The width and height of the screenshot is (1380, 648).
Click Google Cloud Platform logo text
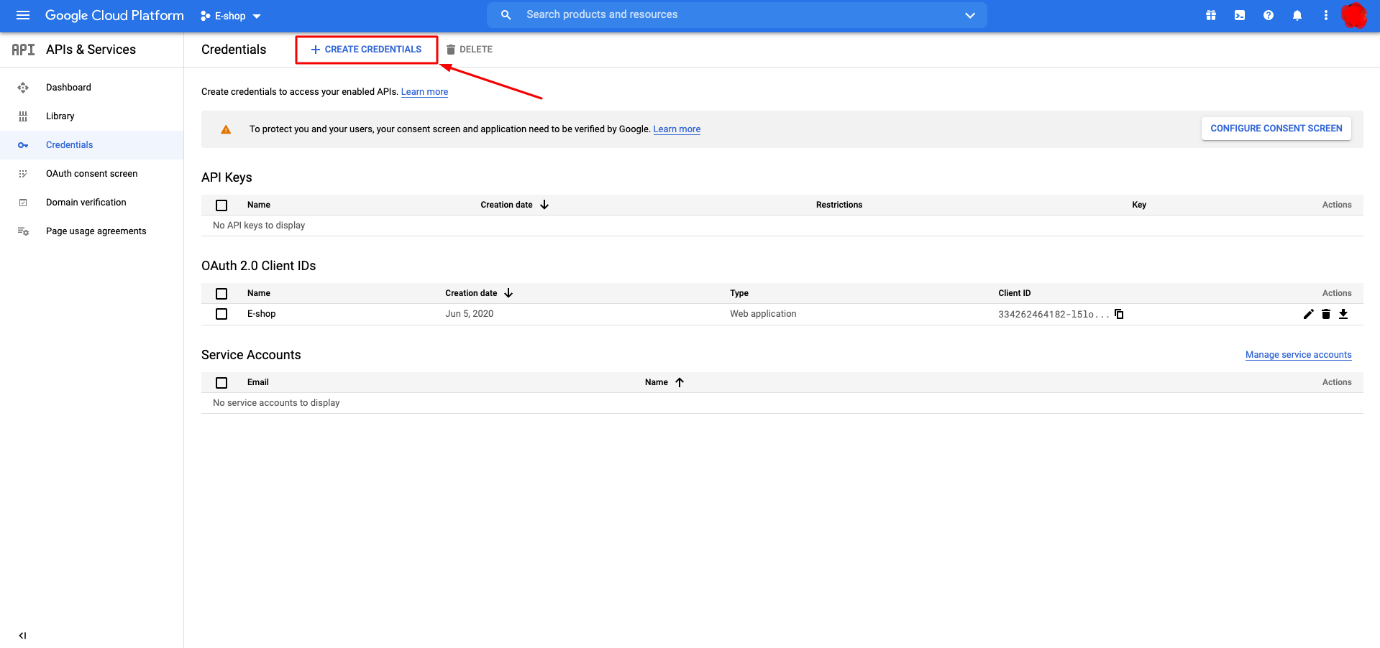click(114, 16)
